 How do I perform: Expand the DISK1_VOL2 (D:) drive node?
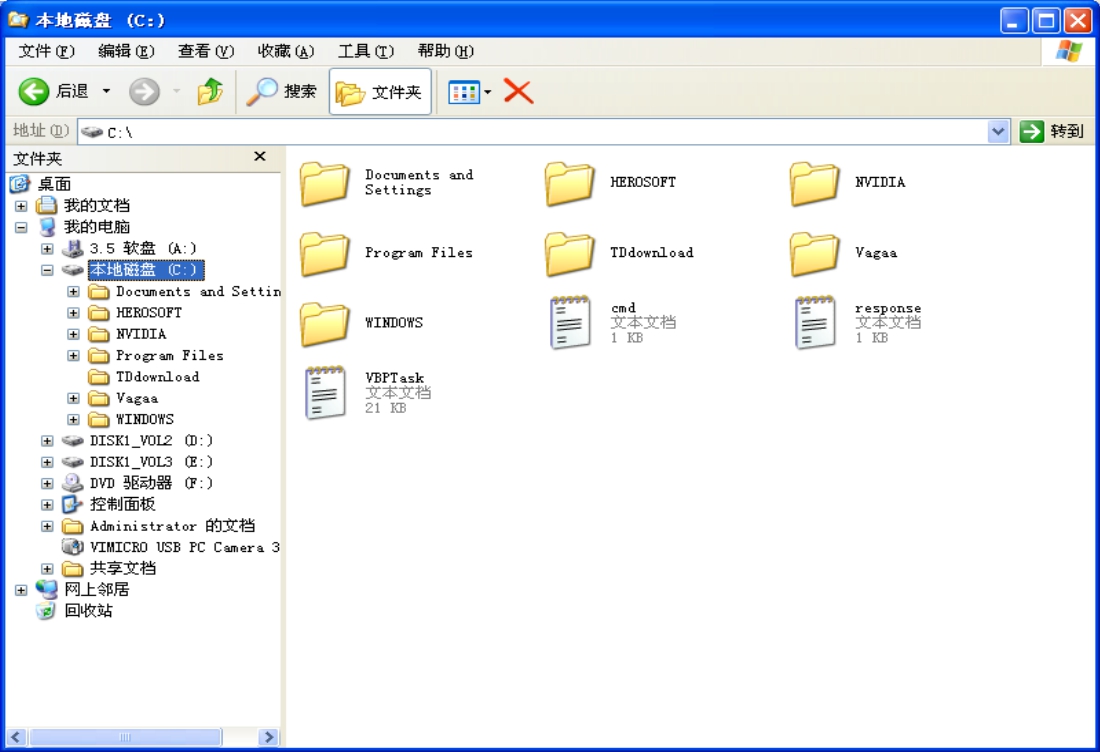tap(47, 440)
